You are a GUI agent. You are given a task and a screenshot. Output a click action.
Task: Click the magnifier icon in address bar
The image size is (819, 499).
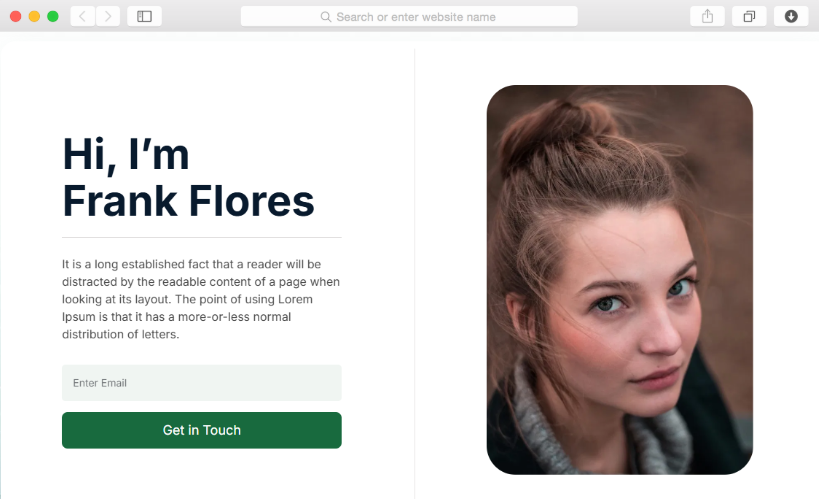[325, 17]
